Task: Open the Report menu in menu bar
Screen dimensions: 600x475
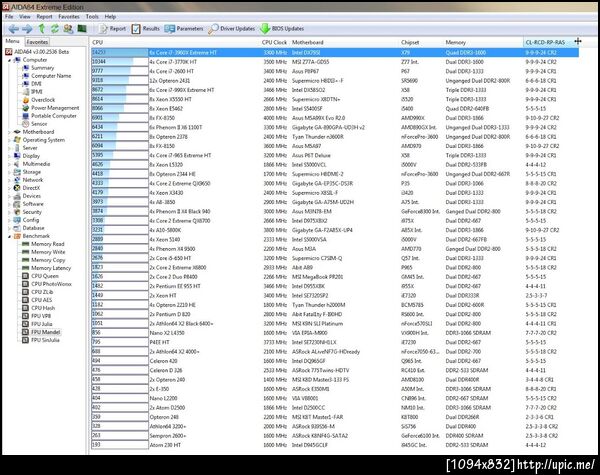Action: pyautogui.click(x=44, y=17)
